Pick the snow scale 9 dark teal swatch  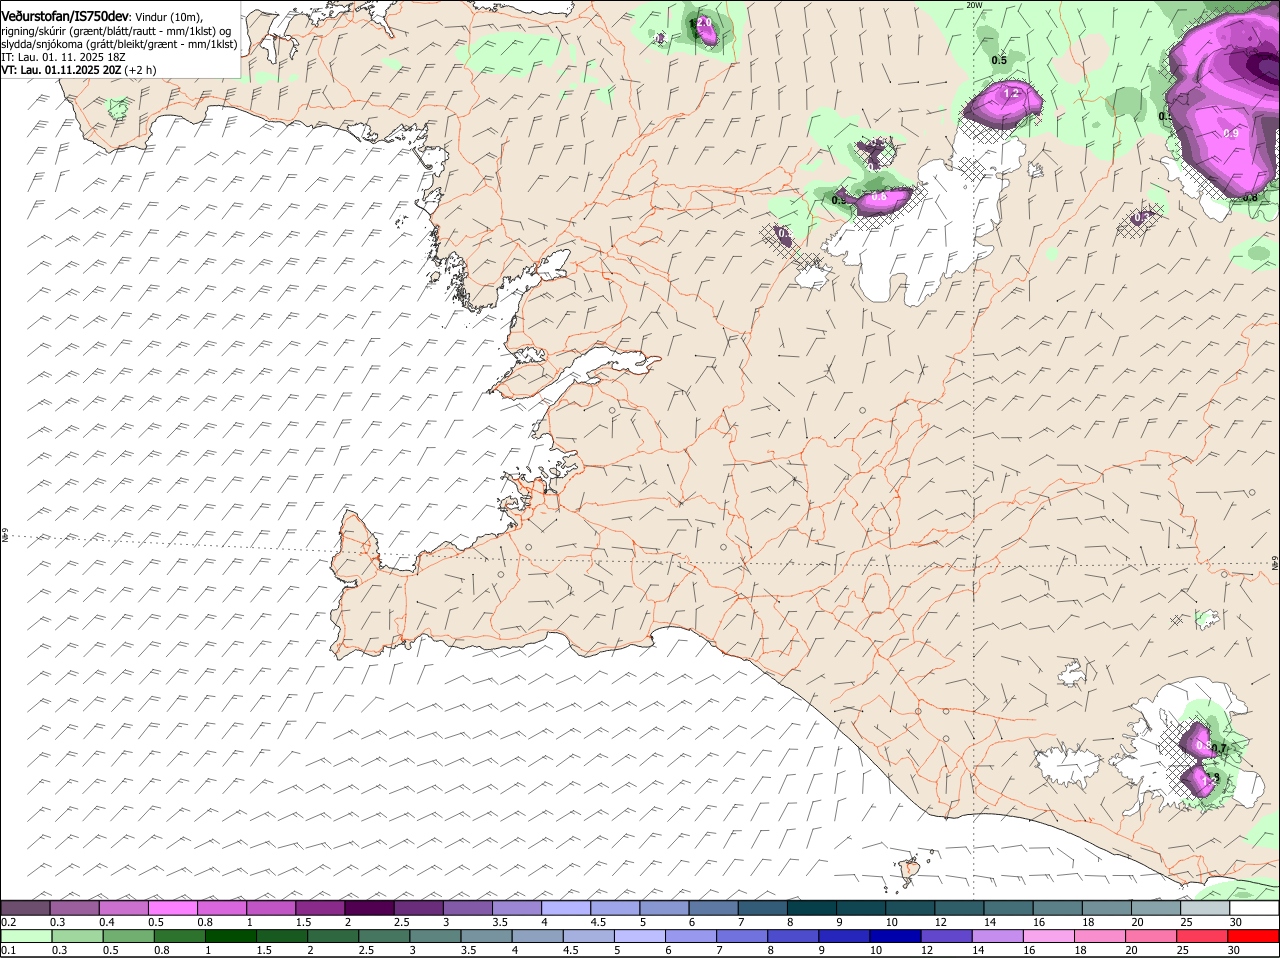click(861, 908)
